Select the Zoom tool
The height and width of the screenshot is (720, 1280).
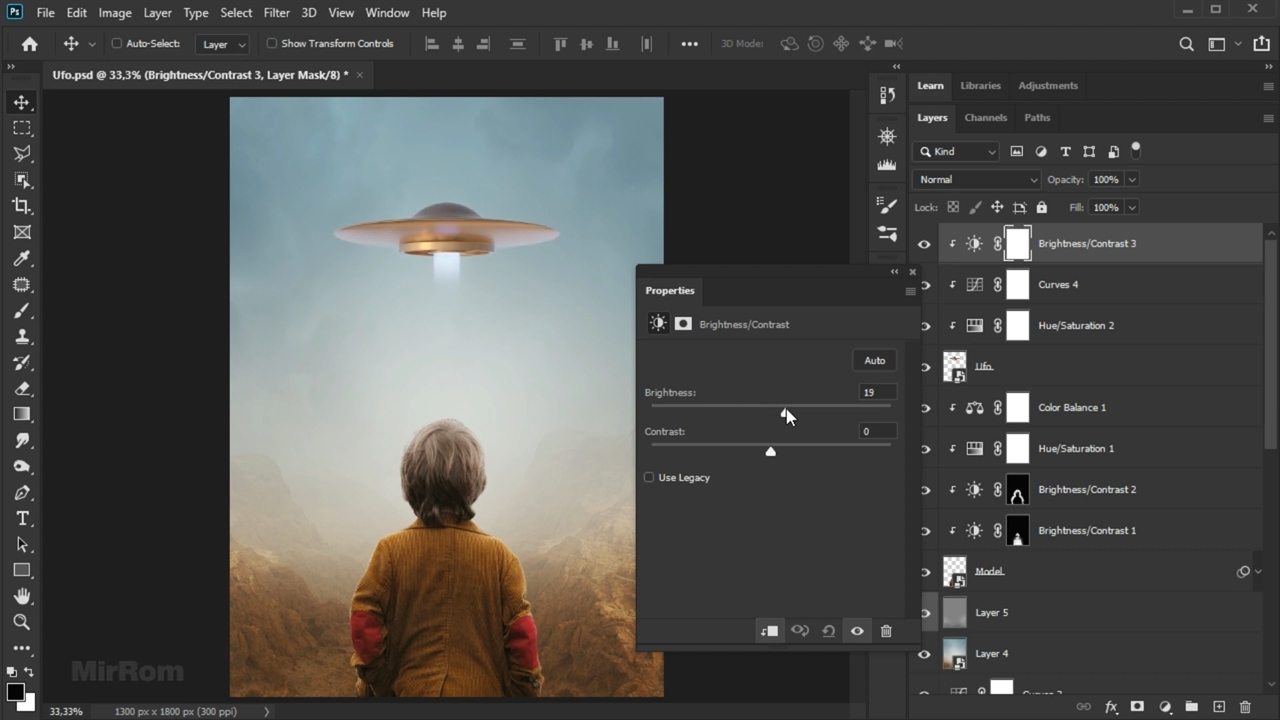21,622
